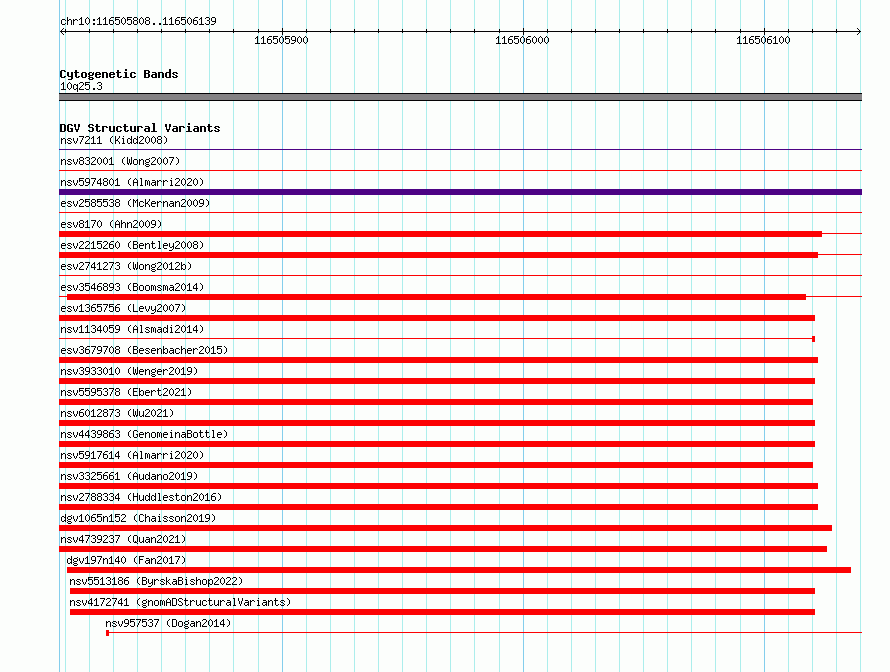
Task: Click the dgv197n140 (Fan2017) label
Action: point(126,560)
